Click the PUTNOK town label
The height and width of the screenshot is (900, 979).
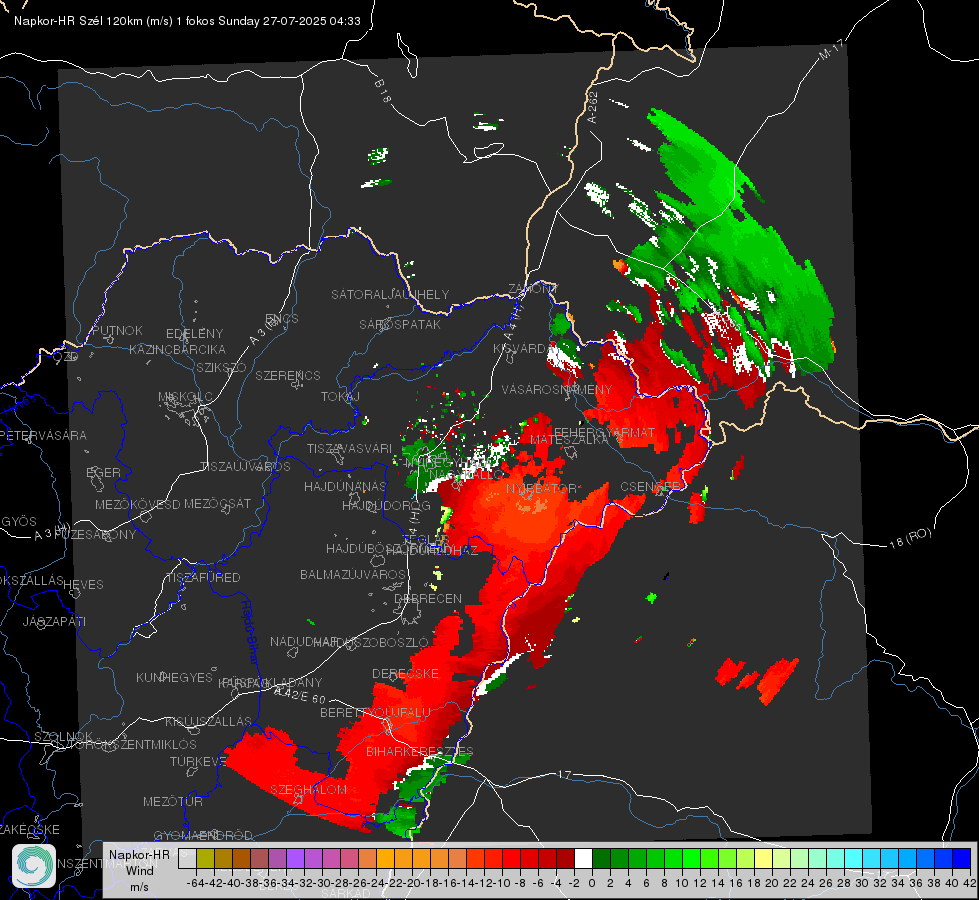coord(117,330)
